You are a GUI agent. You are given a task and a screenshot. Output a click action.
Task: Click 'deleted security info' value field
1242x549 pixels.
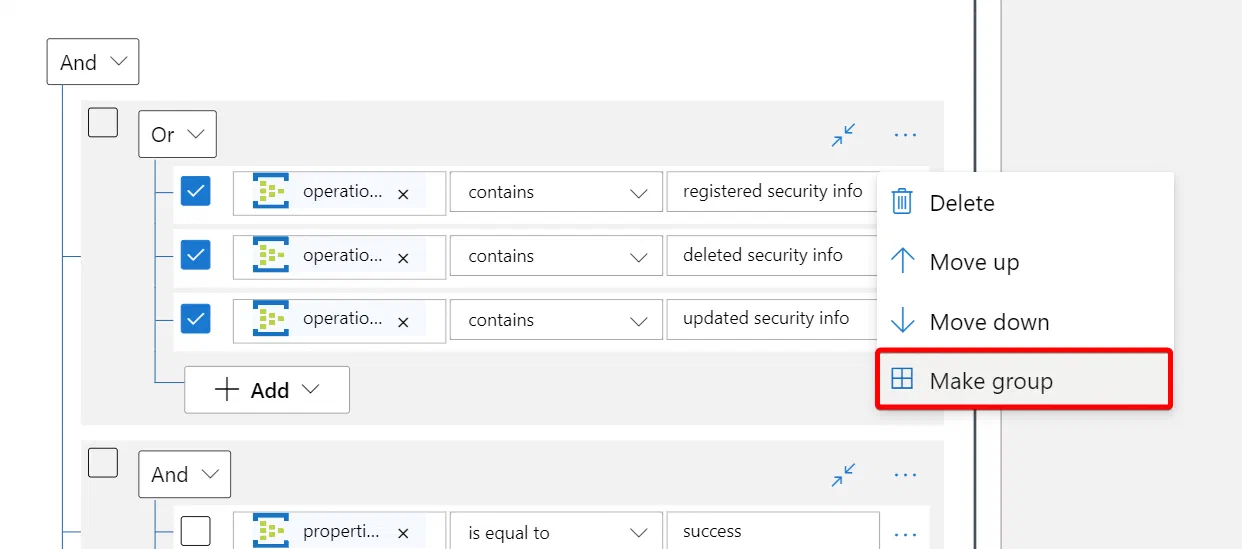(x=773, y=256)
